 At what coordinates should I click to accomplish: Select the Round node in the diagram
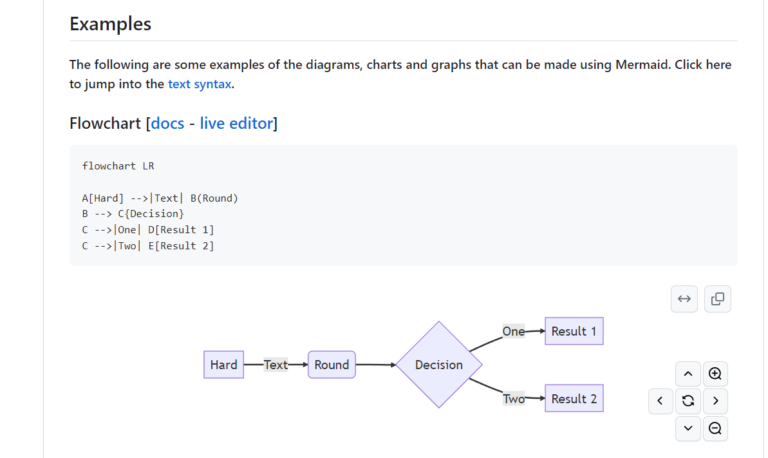tap(332, 365)
